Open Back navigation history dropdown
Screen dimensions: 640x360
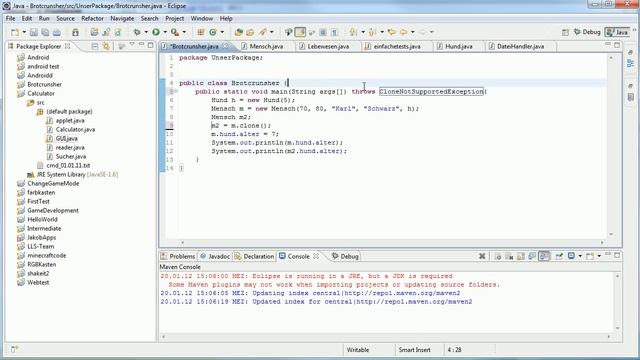[x=413, y=32]
